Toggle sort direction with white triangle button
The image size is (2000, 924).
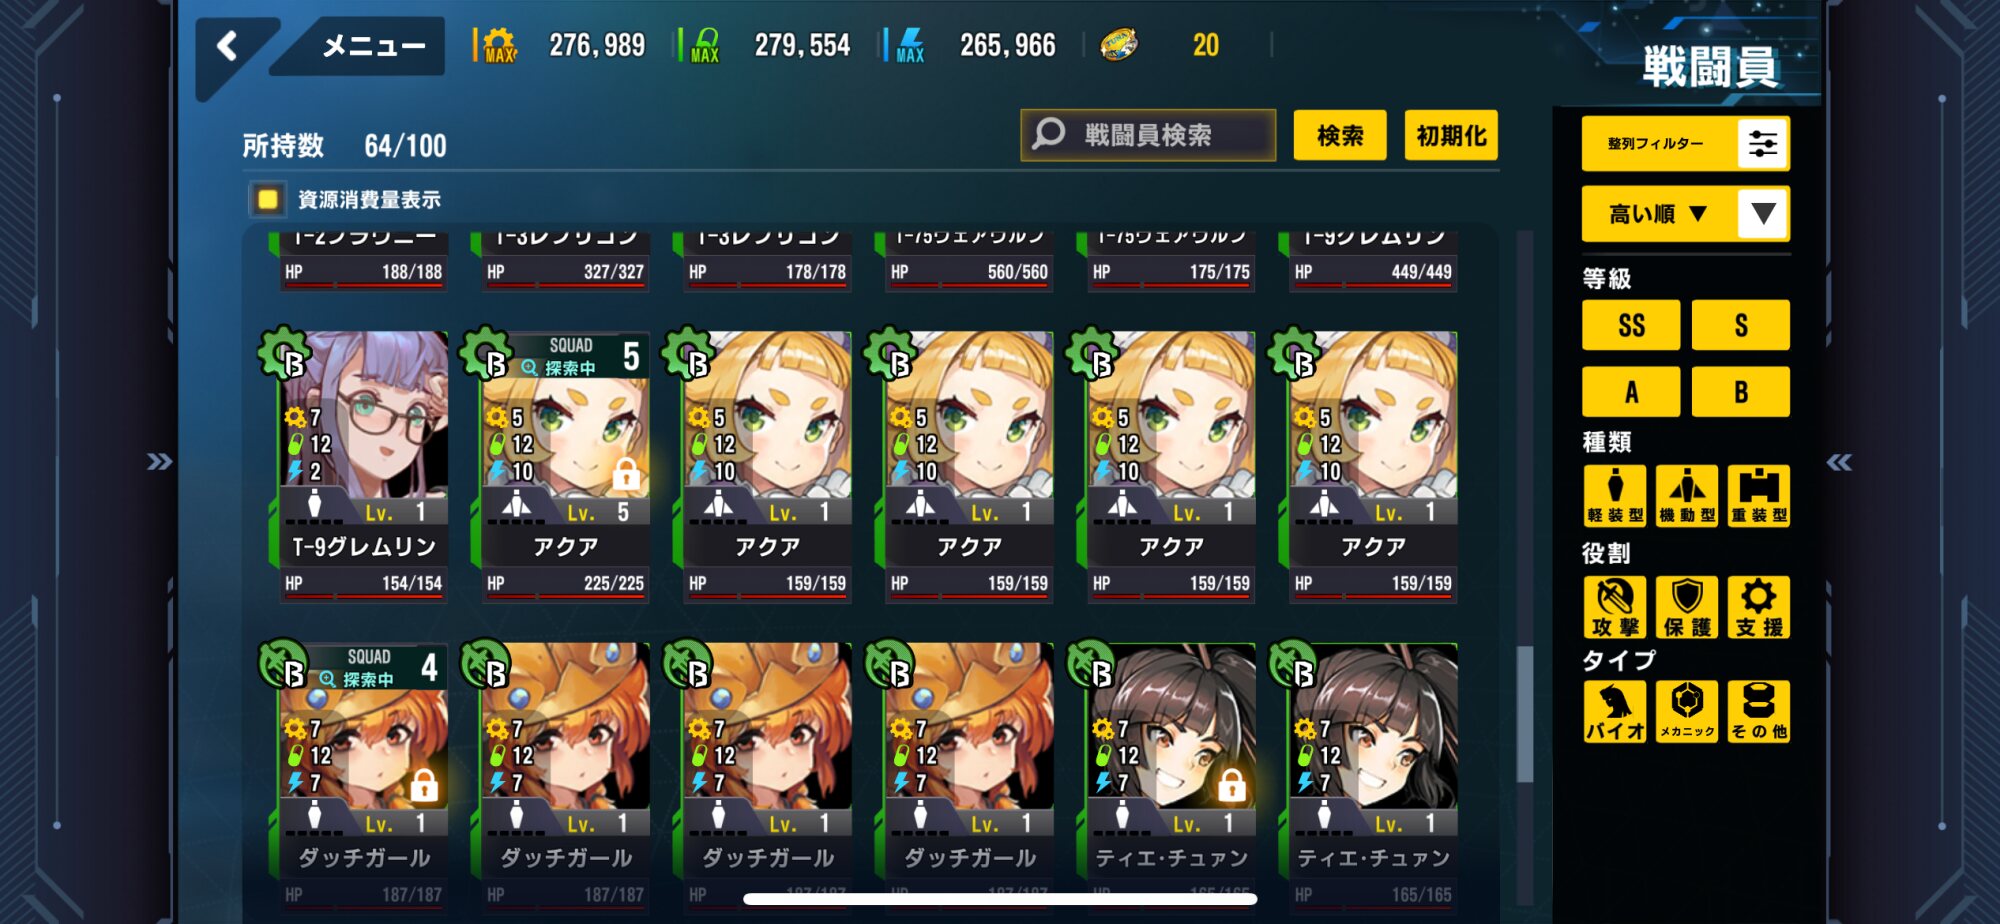pos(1763,213)
